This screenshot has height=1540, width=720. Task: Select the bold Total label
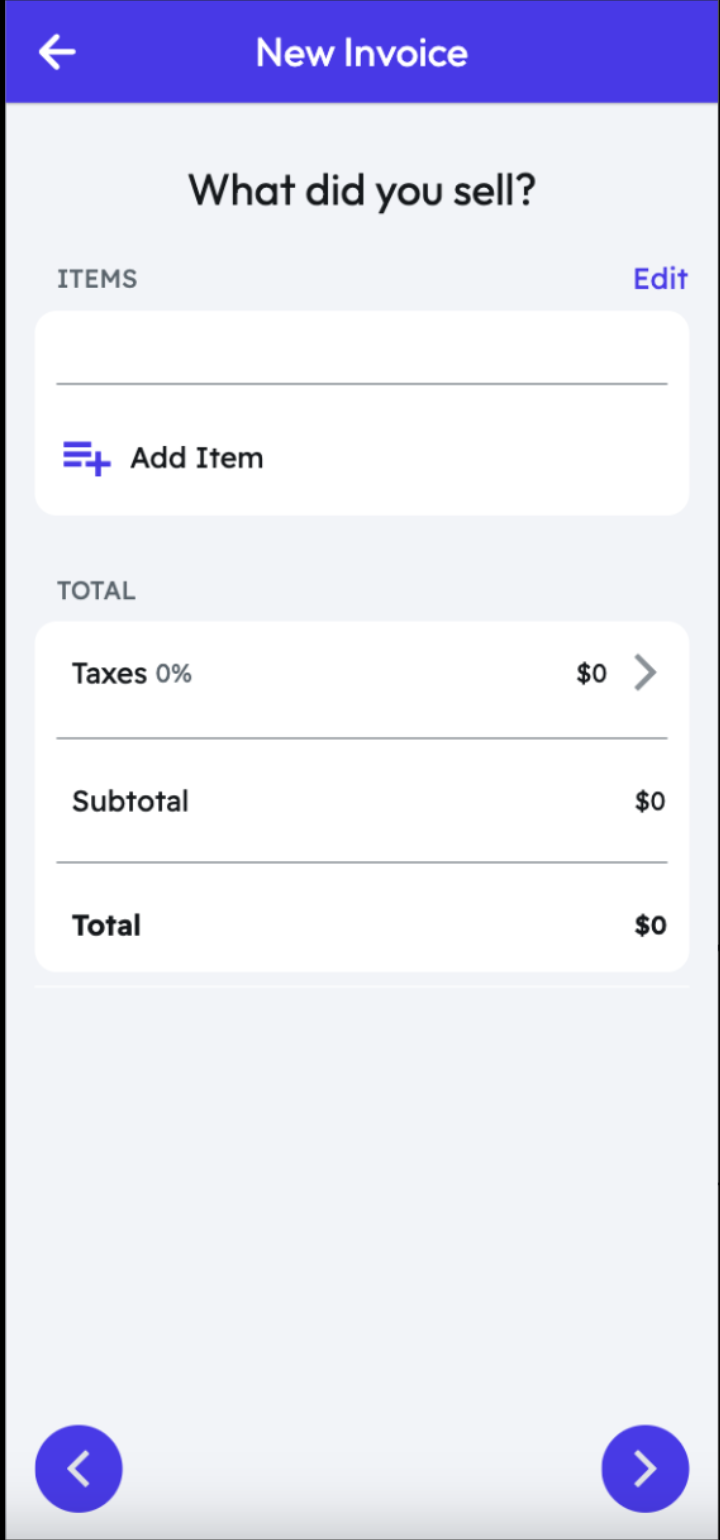point(106,925)
